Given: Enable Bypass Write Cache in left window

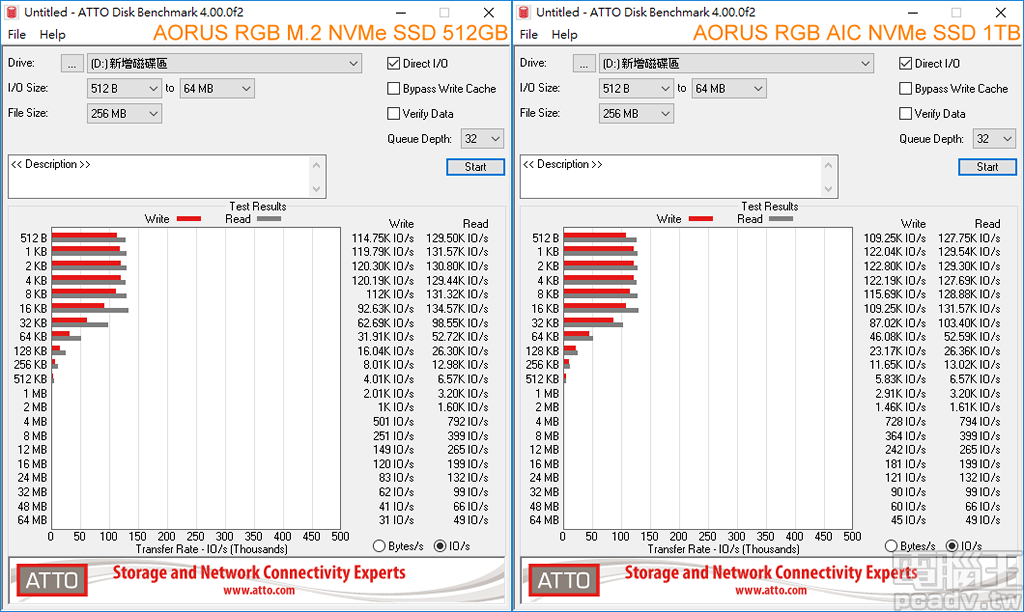Looking at the screenshot, I should click(x=394, y=88).
